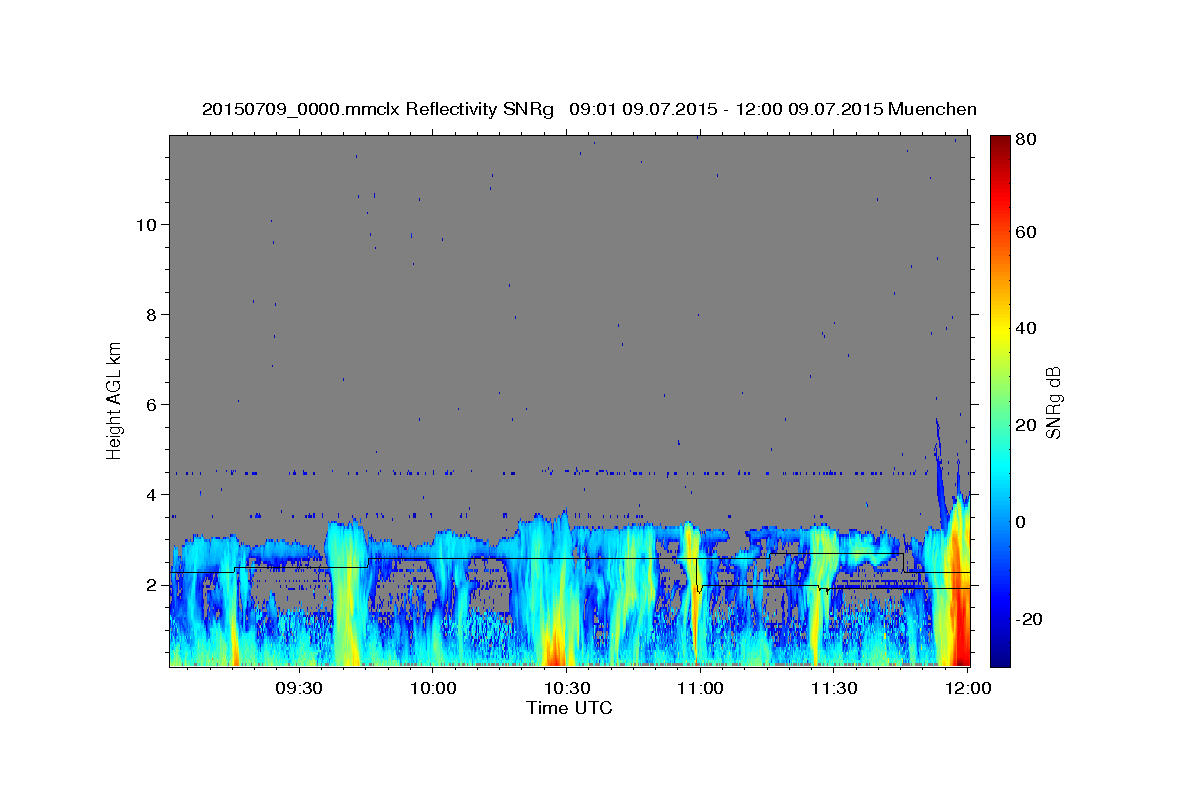Click the 11:30 time tick label

coord(834,689)
